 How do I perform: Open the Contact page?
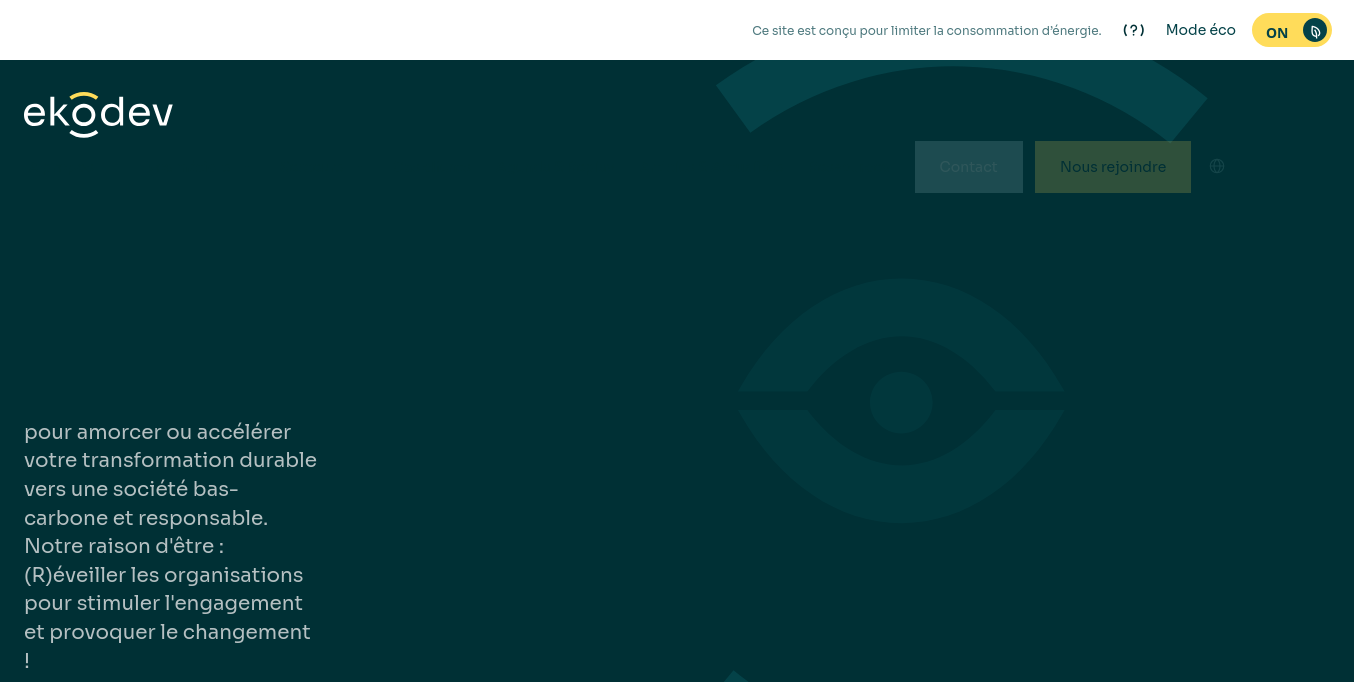point(968,167)
